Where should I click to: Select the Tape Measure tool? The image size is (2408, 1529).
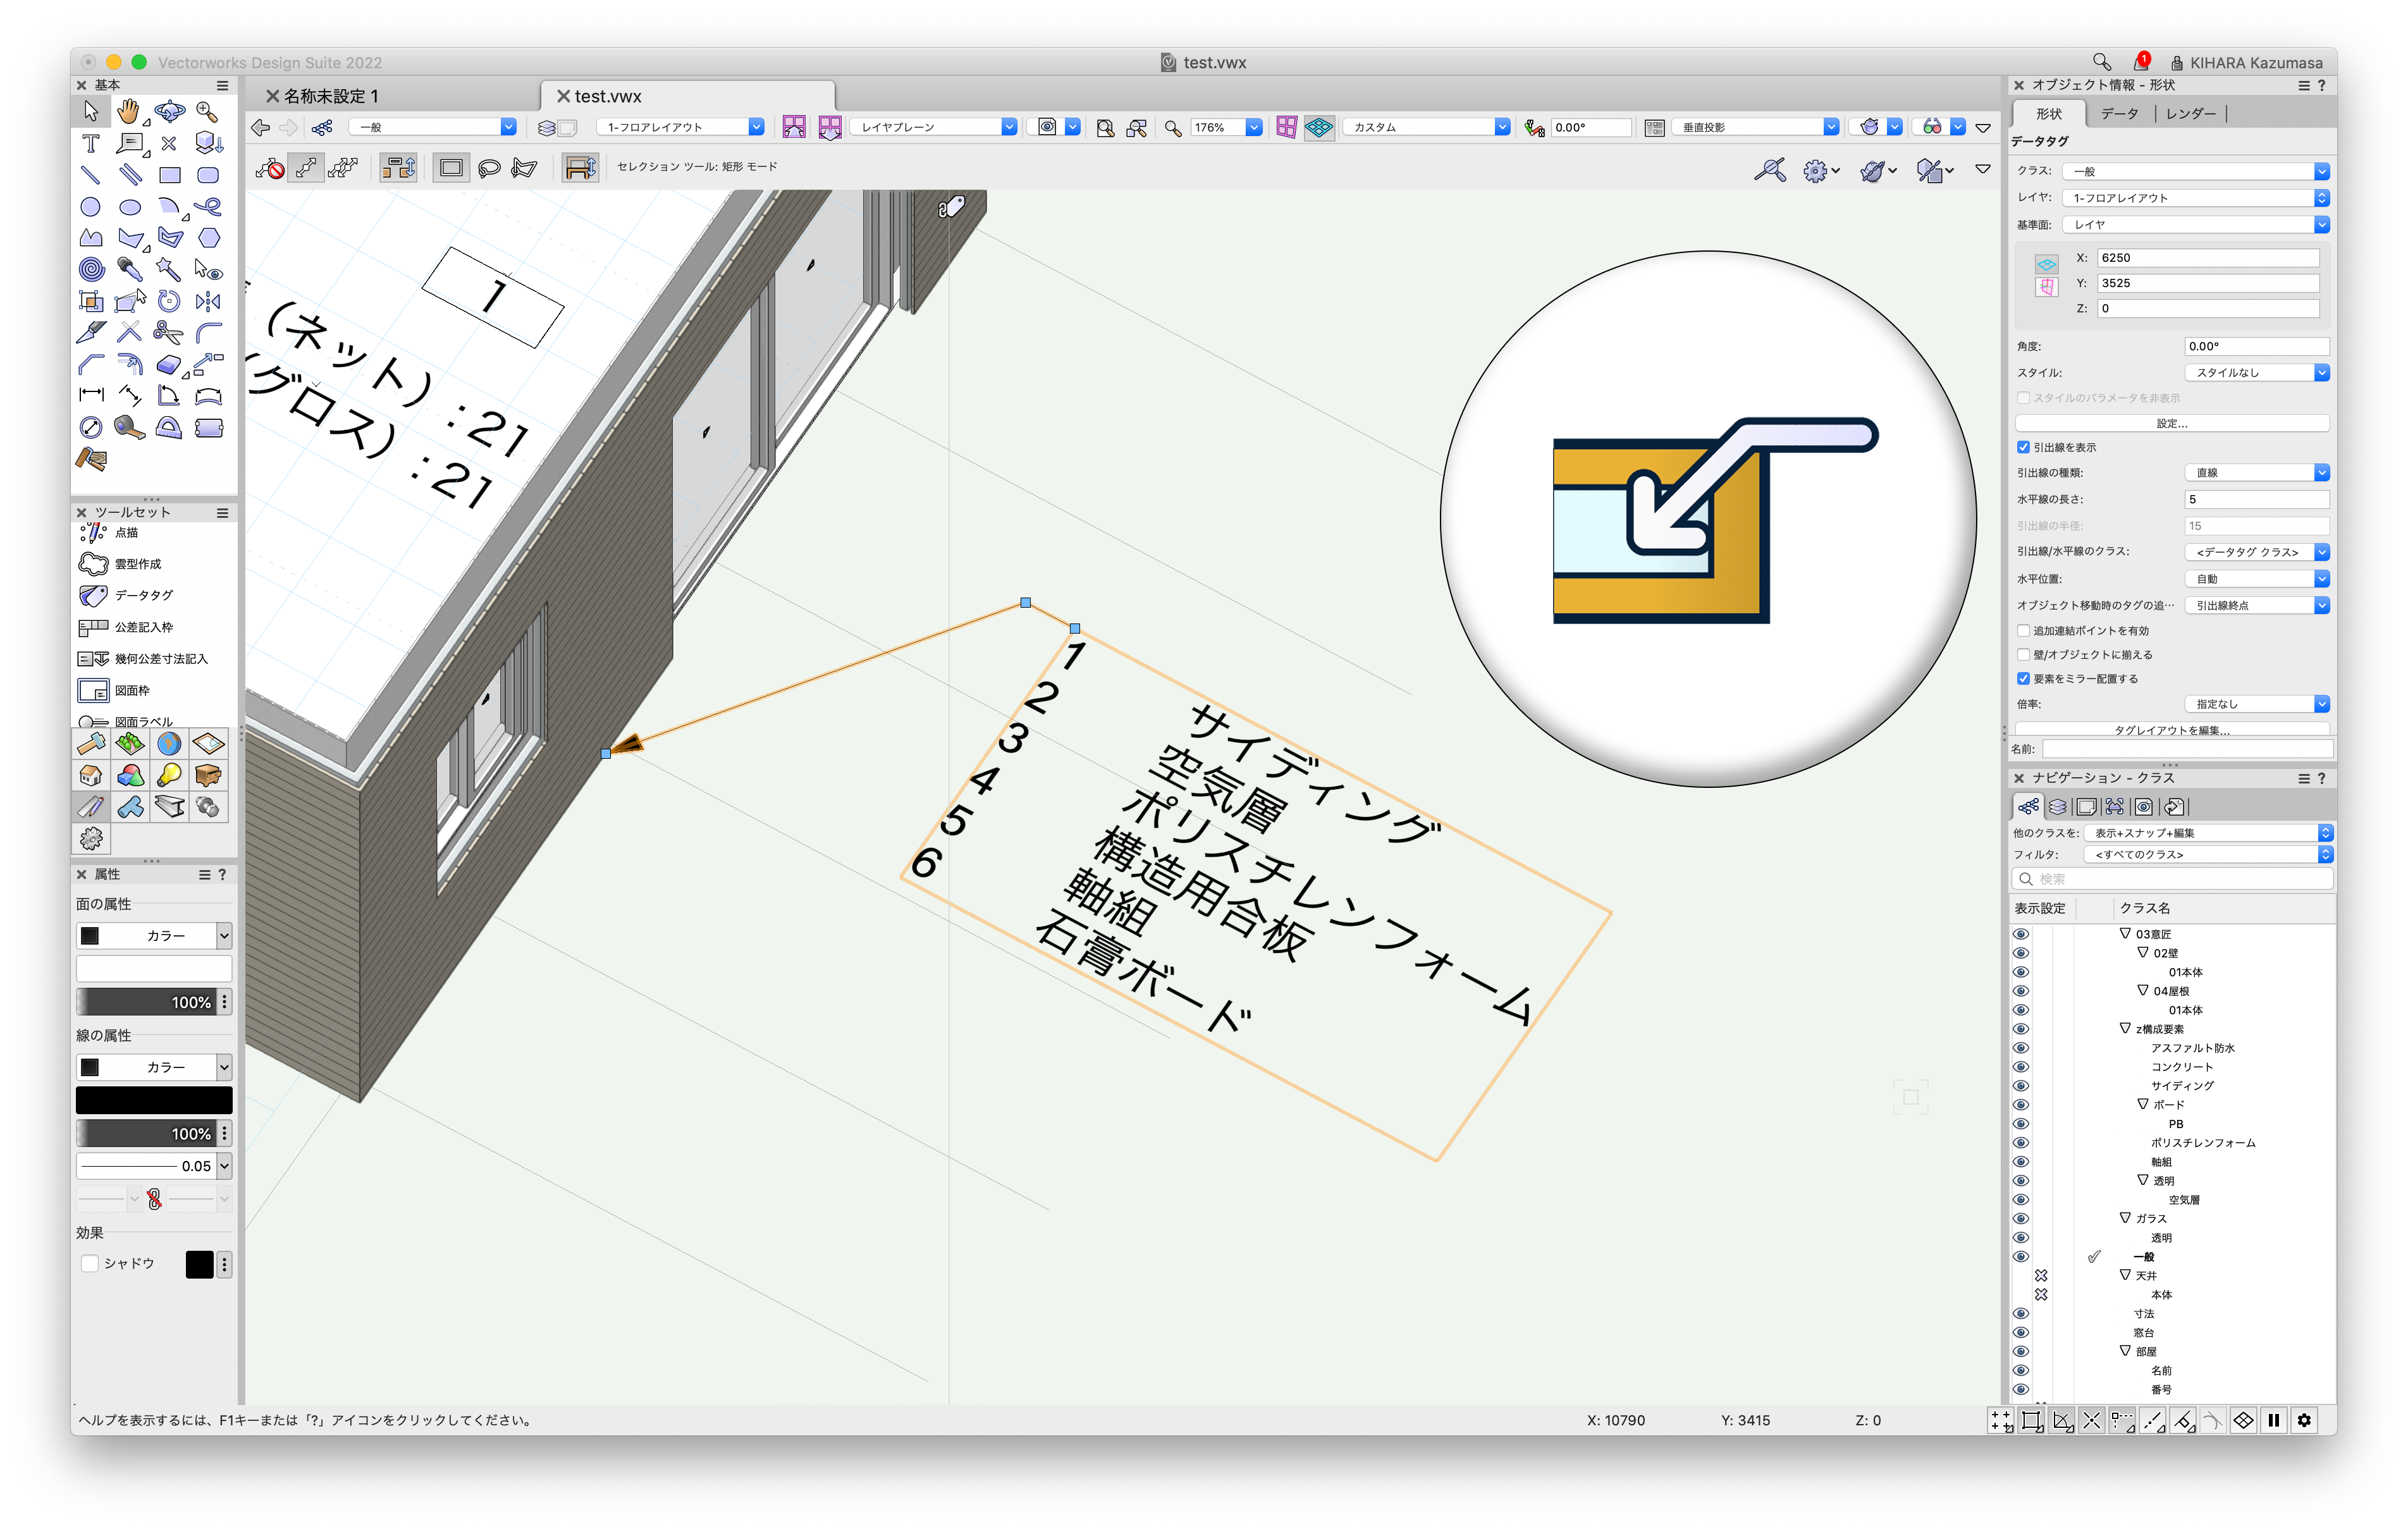(x=130, y=427)
